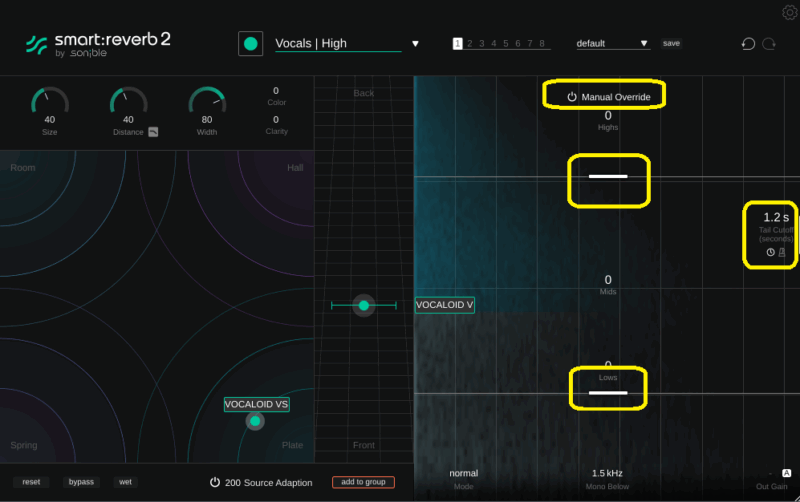Select state slot 5
This screenshot has height=502, width=800.
pyautogui.click(x=506, y=44)
